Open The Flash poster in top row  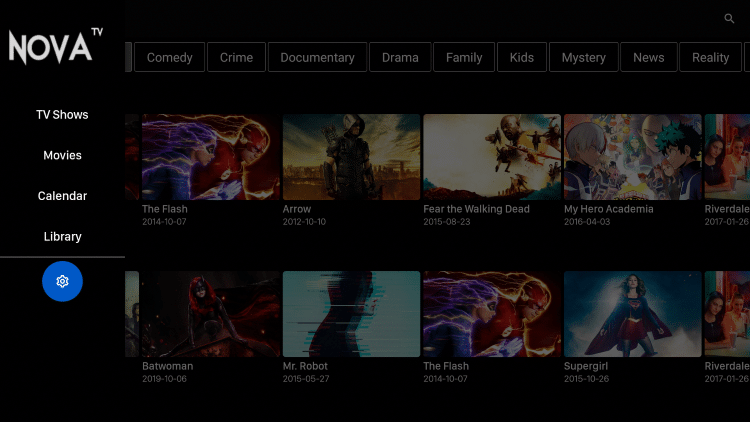[x=210, y=157]
